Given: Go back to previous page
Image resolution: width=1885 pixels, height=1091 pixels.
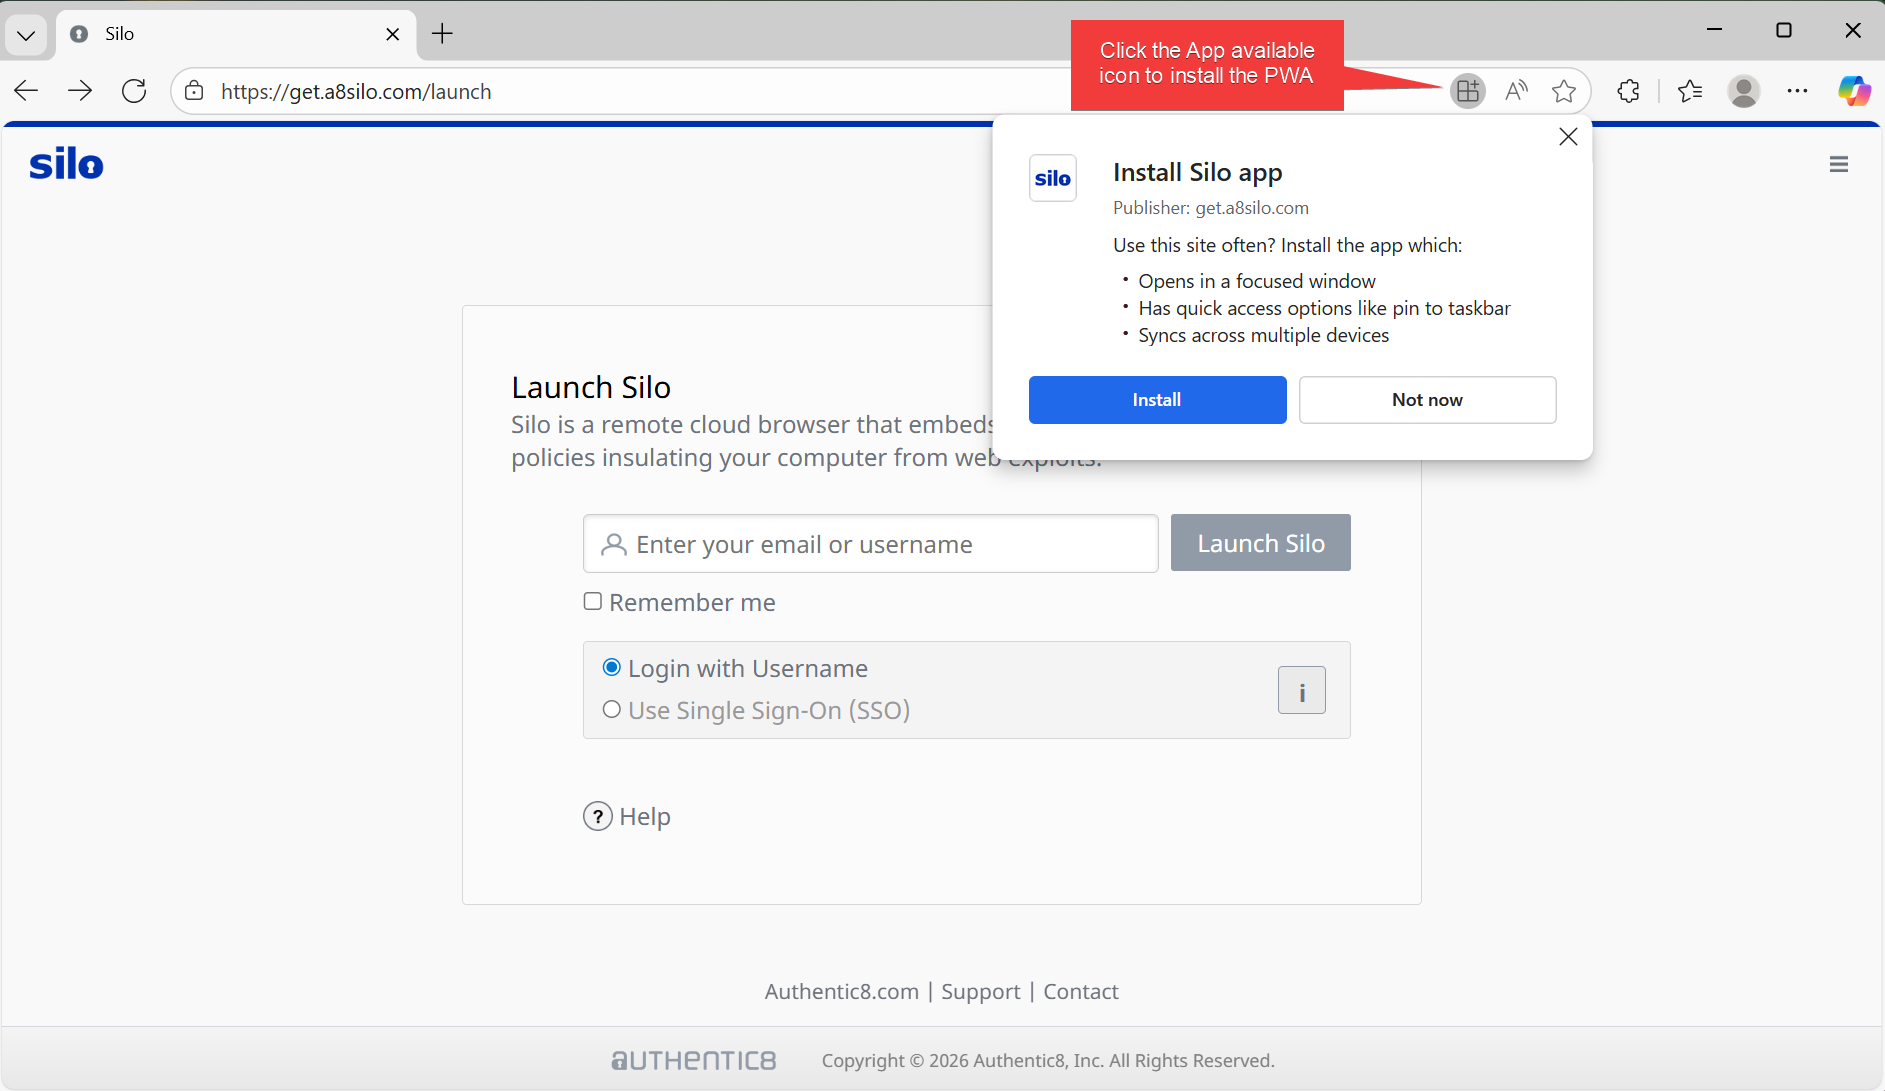Looking at the screenshot, I should pos(27,91).
